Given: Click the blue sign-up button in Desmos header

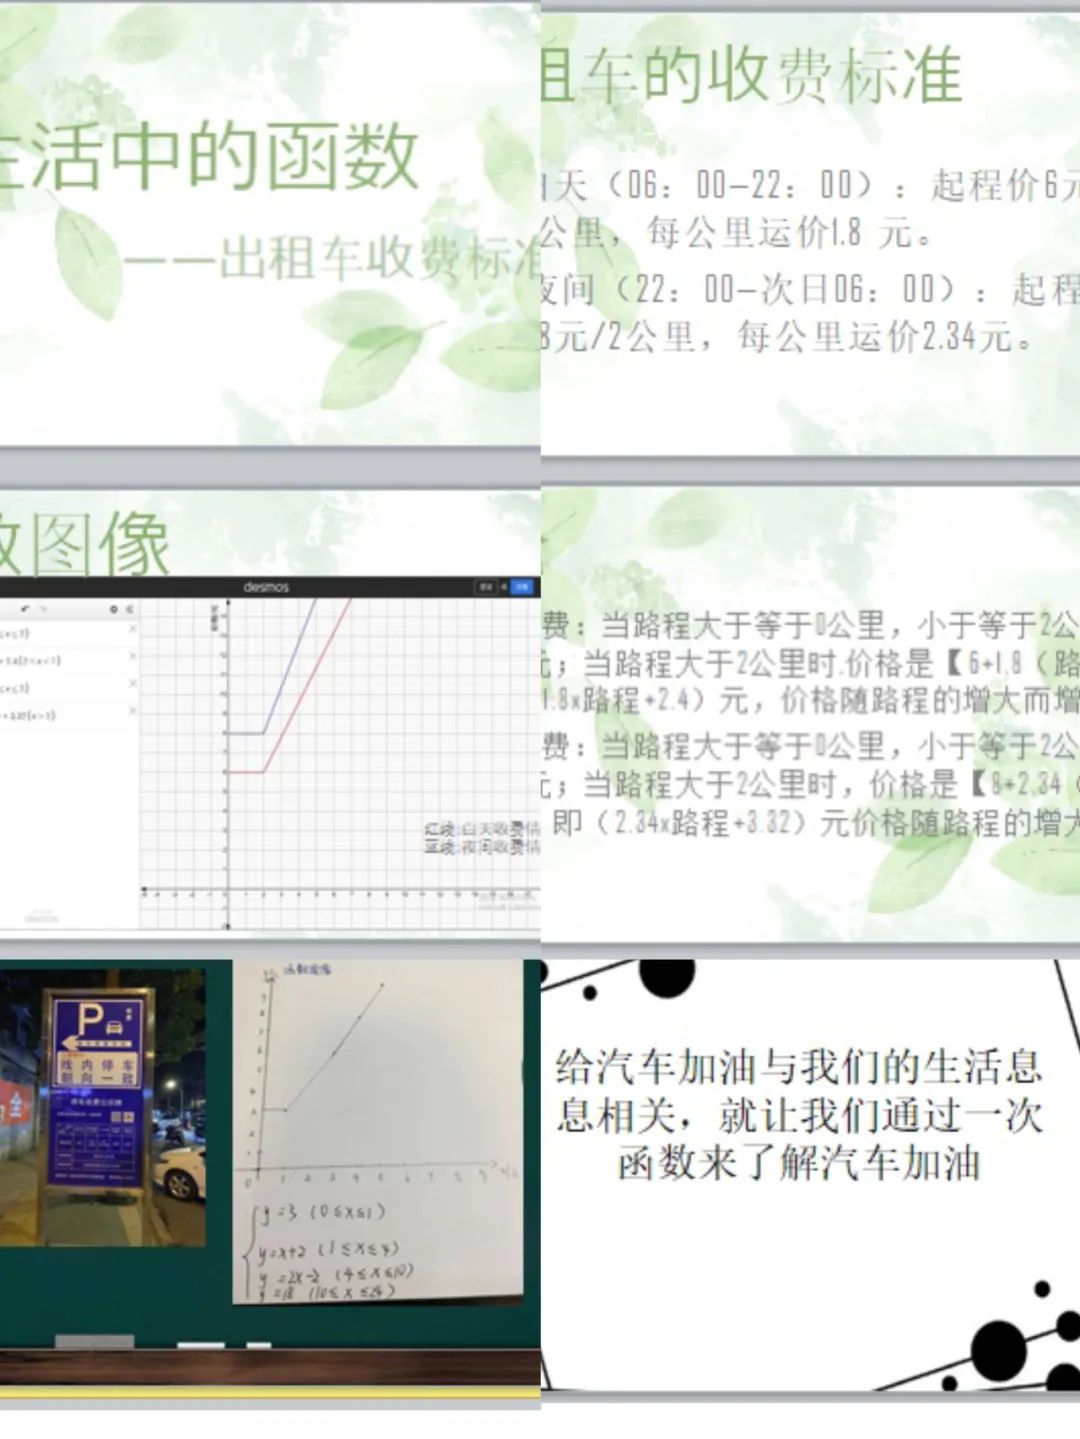Looking at the screenshot, I should (x=522, y=587).
